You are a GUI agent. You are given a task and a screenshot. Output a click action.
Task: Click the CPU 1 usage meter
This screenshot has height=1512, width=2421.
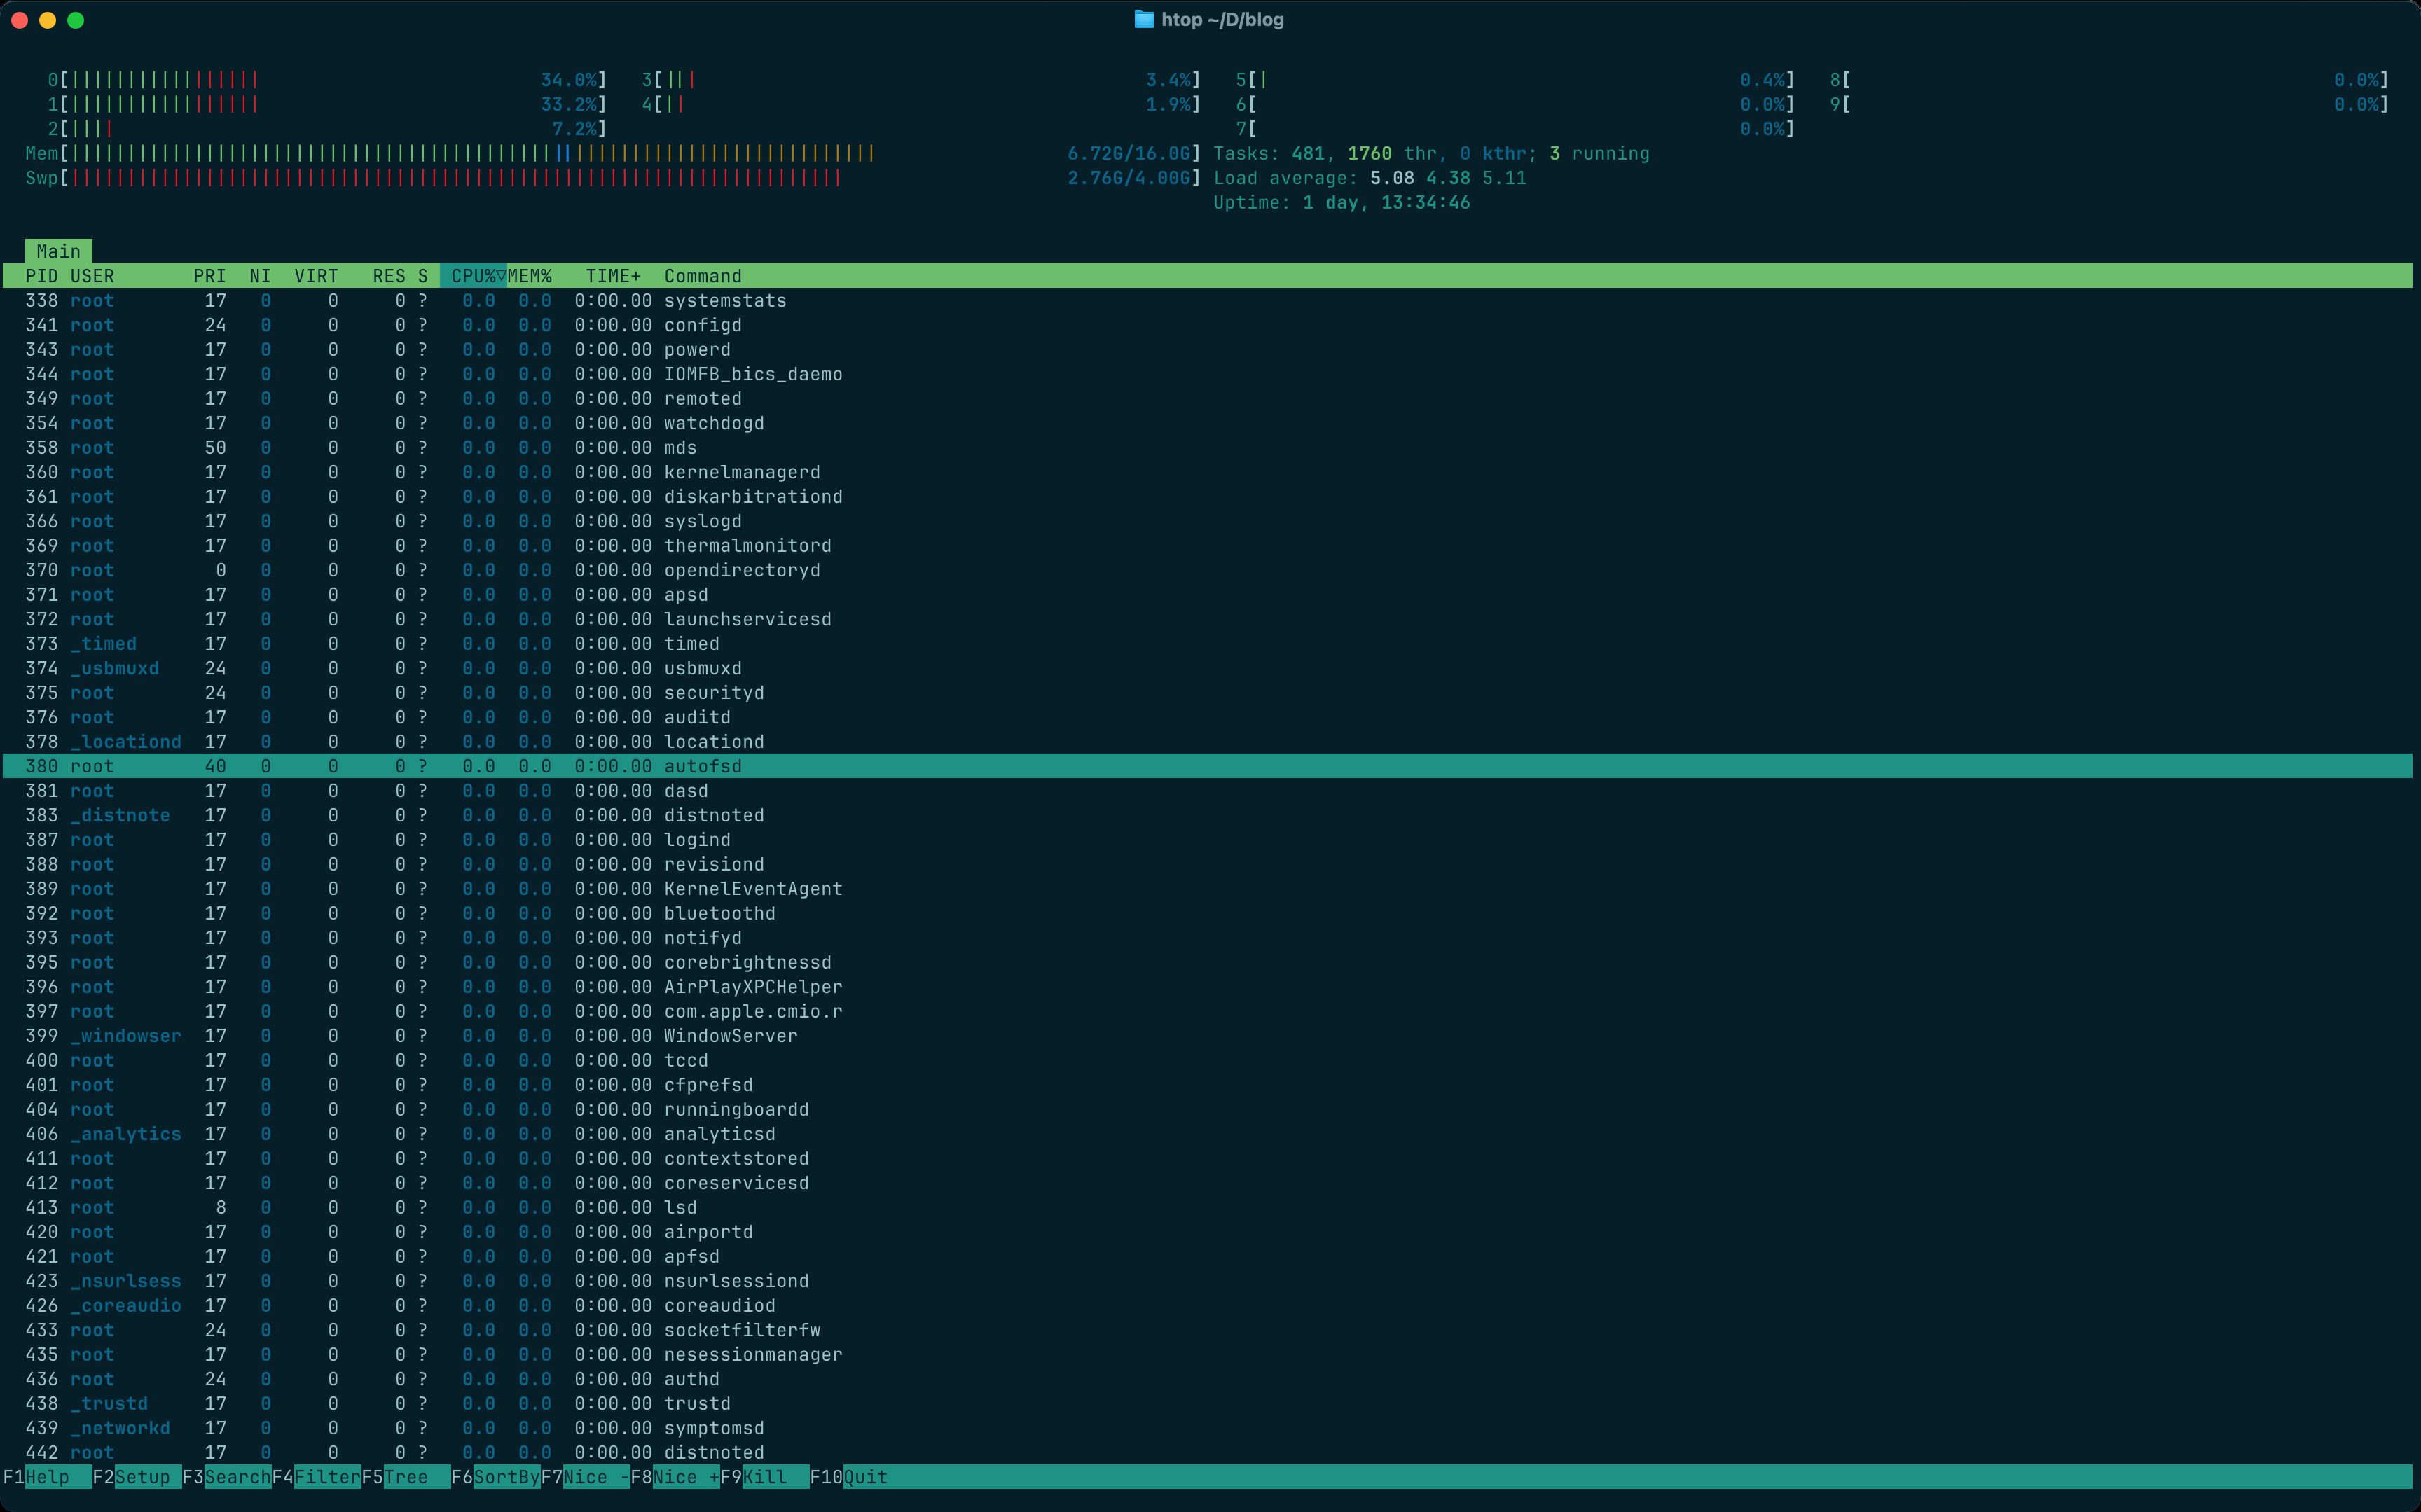point(327,104)
